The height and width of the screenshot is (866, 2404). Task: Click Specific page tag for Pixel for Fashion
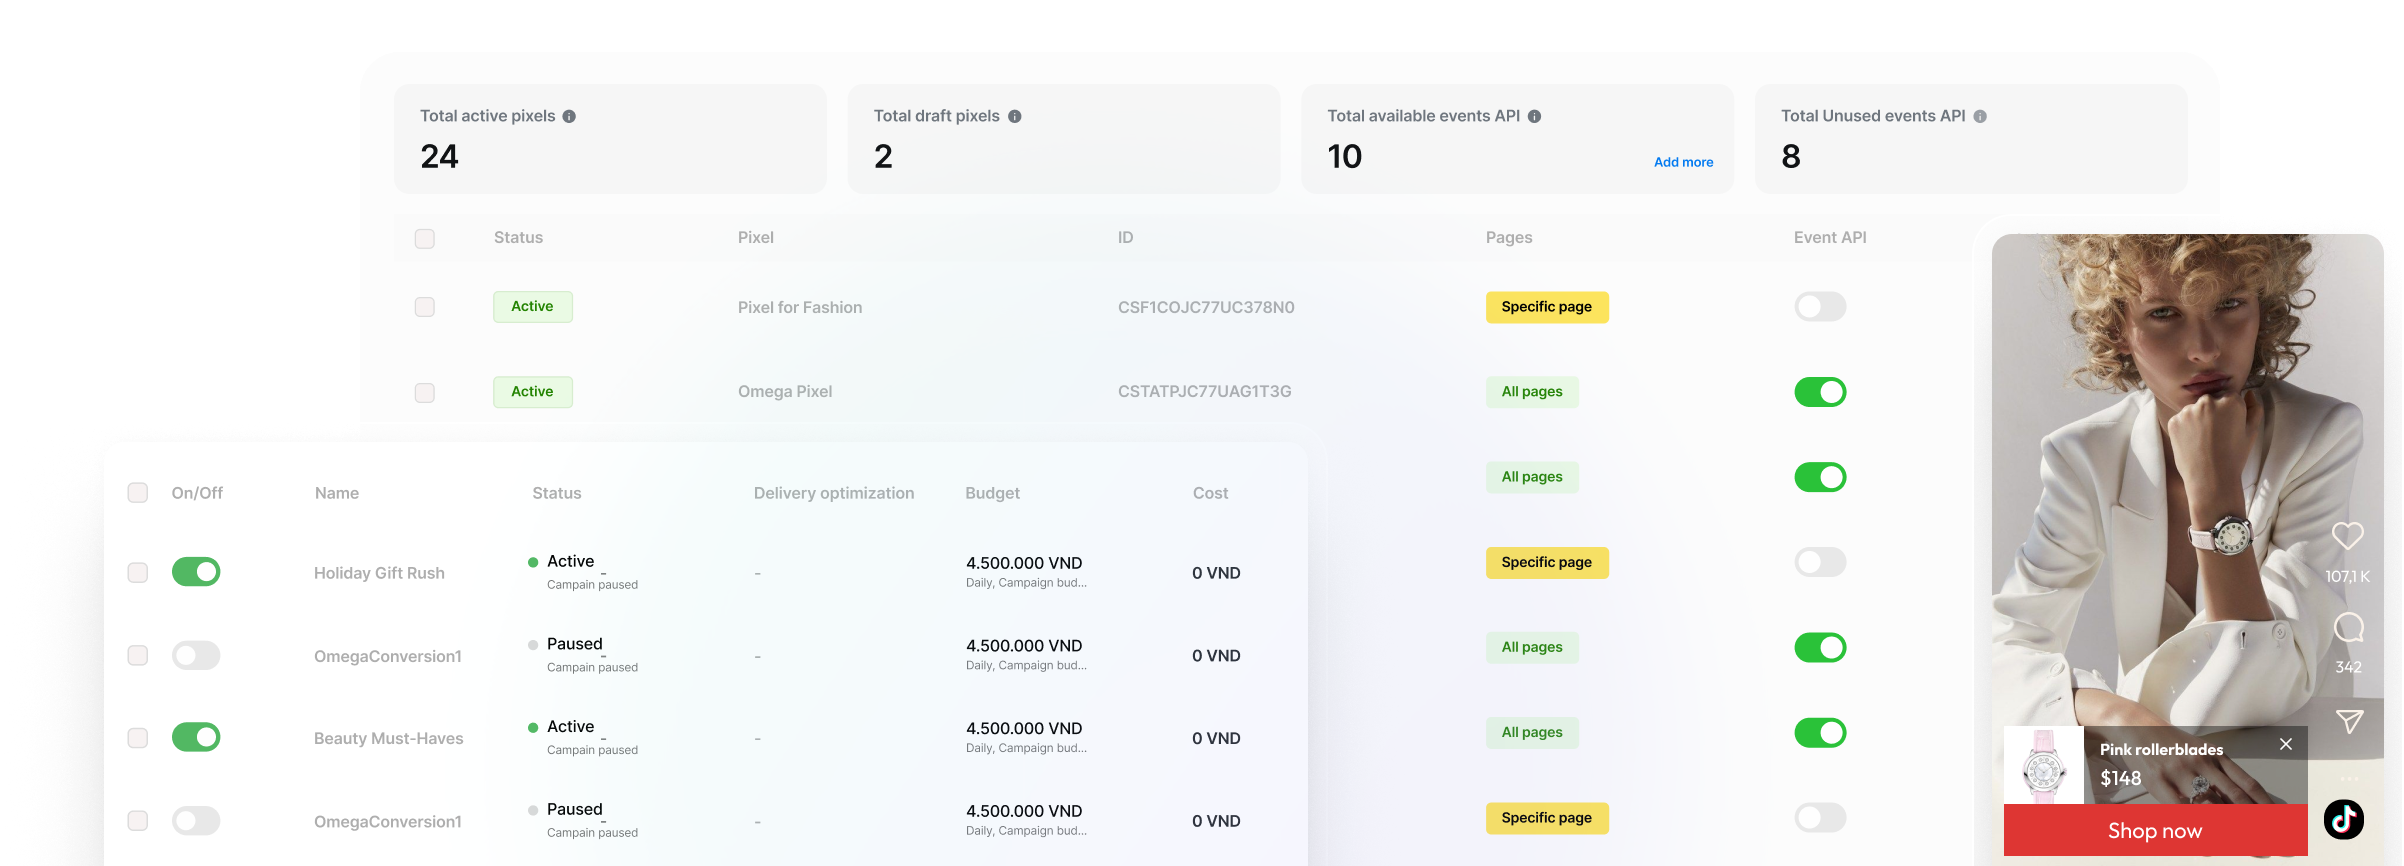1546,307
